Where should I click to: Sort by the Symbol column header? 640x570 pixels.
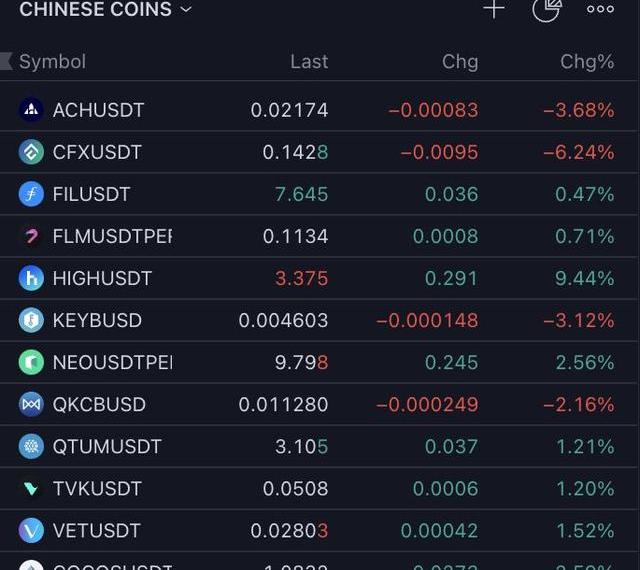pyautogui.click(x=53, y=62)
